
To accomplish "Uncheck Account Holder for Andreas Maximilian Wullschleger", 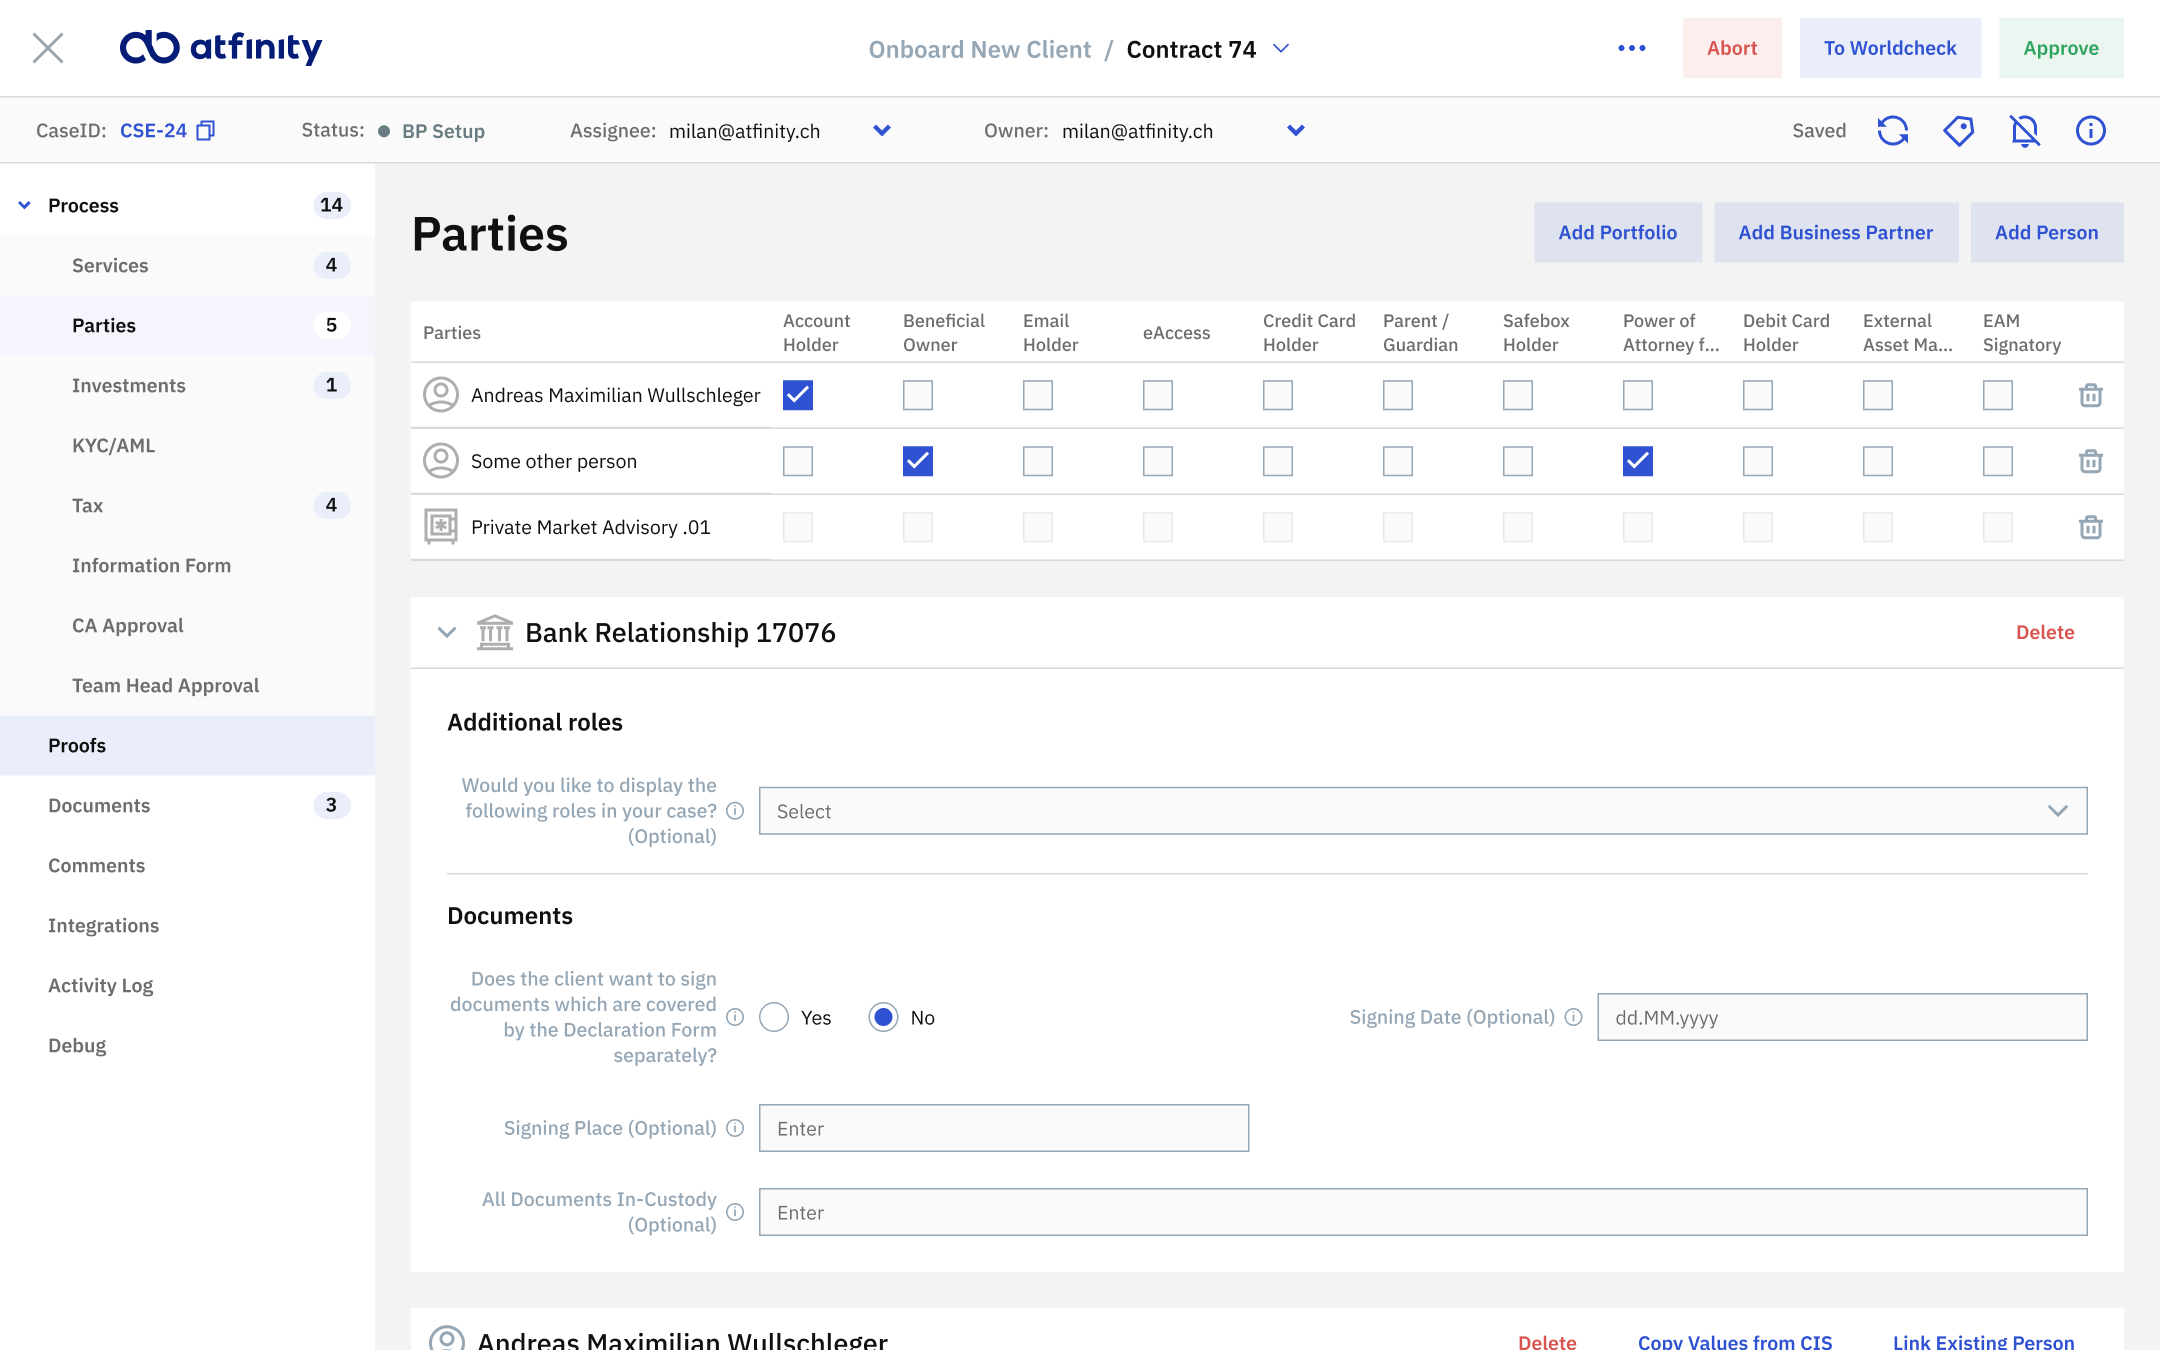I will 798,395.
